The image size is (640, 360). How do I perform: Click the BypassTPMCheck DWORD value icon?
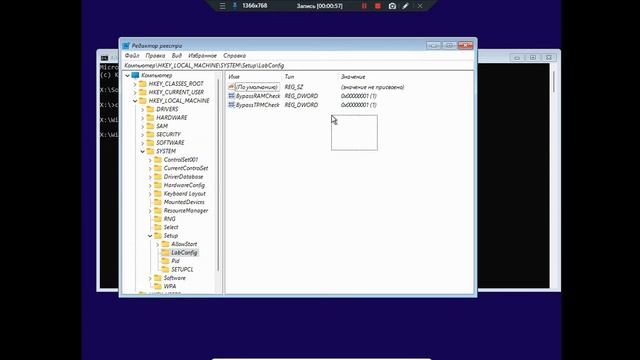[231, 105]
